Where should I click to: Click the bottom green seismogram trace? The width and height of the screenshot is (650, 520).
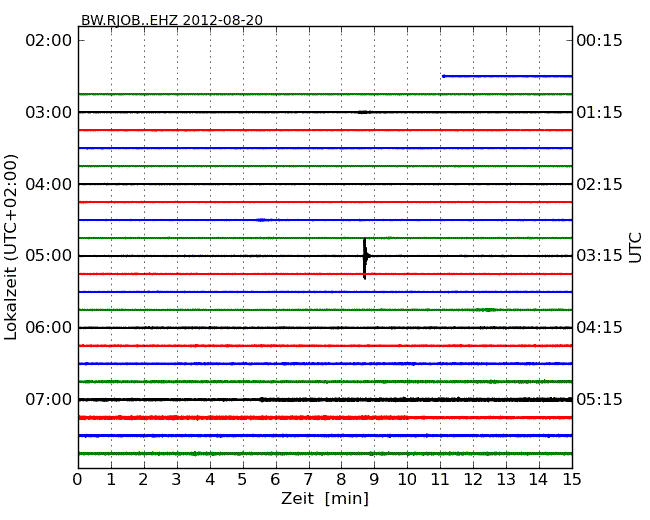click(x=325, y=454)
